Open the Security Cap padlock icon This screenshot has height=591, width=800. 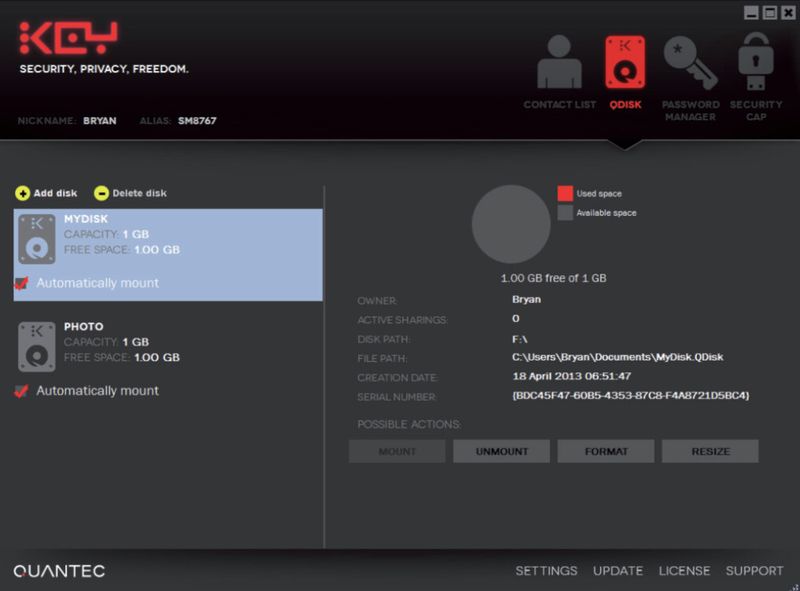tap(756, 61)
